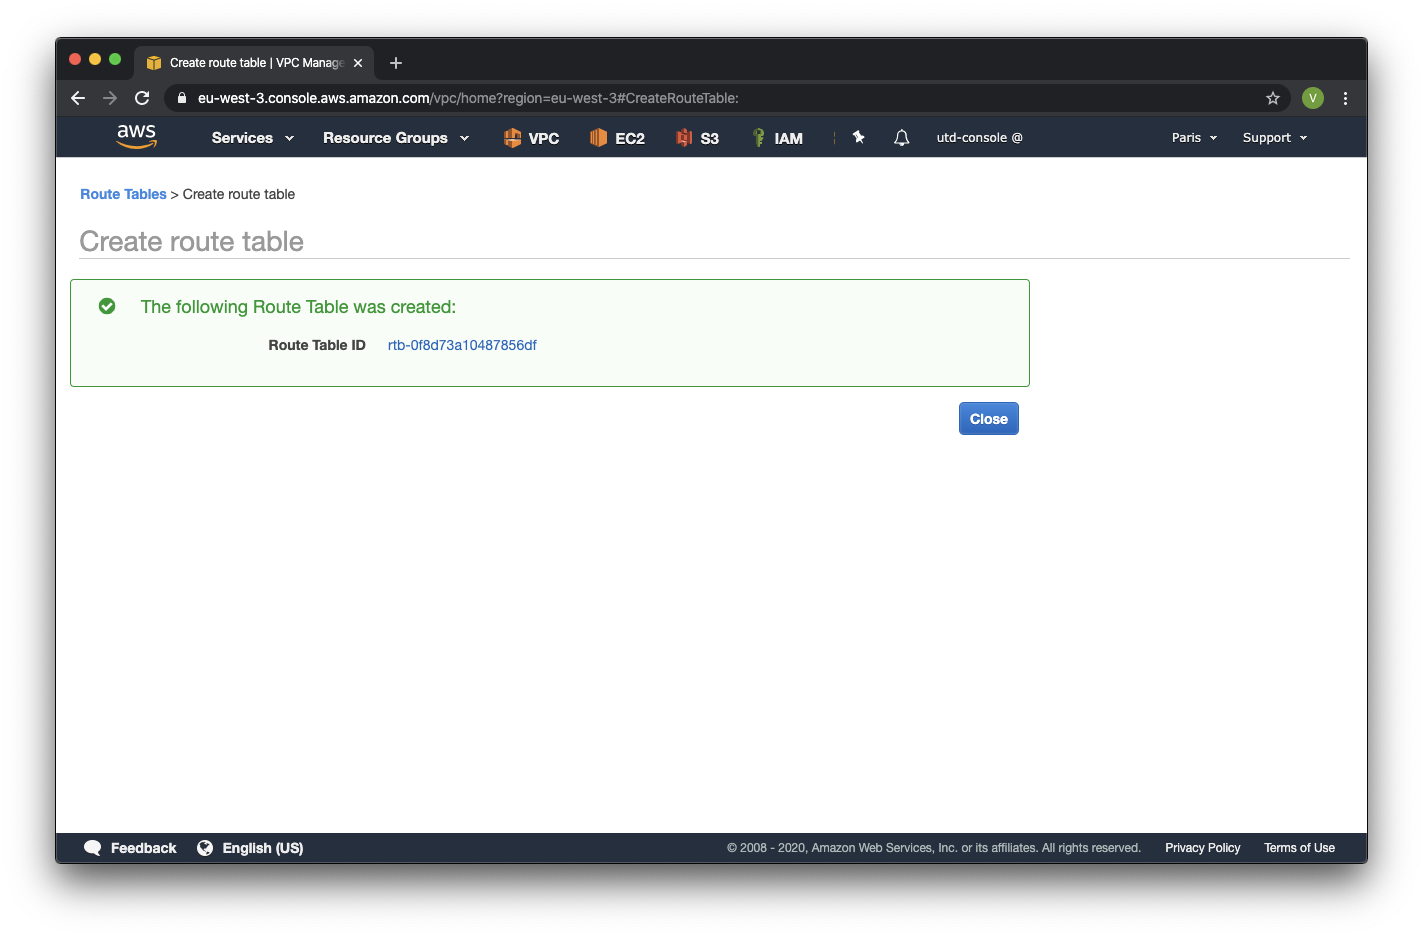This screenshot has width=1423, height=937.
Task: Click the Feedback link
Action: pos(143,848)
